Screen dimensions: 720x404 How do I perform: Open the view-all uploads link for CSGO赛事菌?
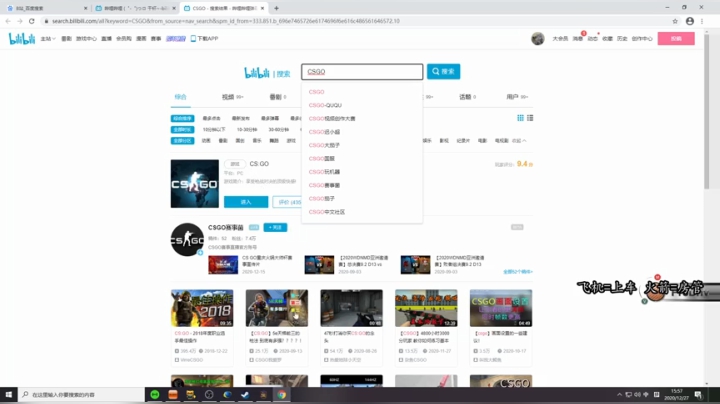518,272
